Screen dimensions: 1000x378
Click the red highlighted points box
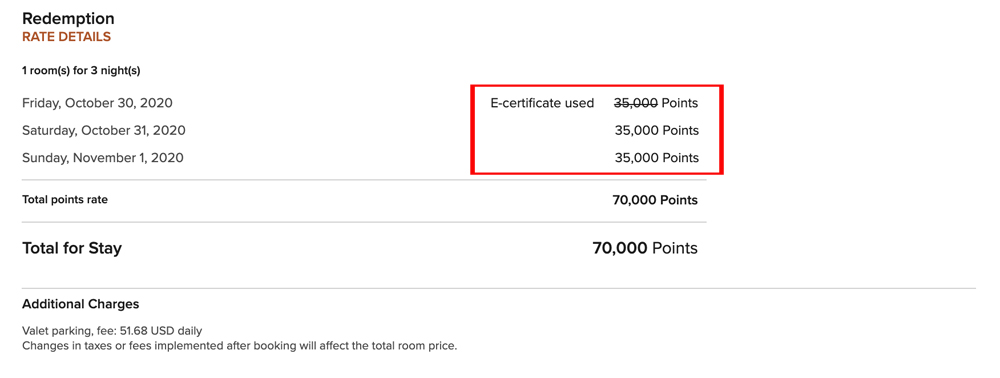[597, 129]
